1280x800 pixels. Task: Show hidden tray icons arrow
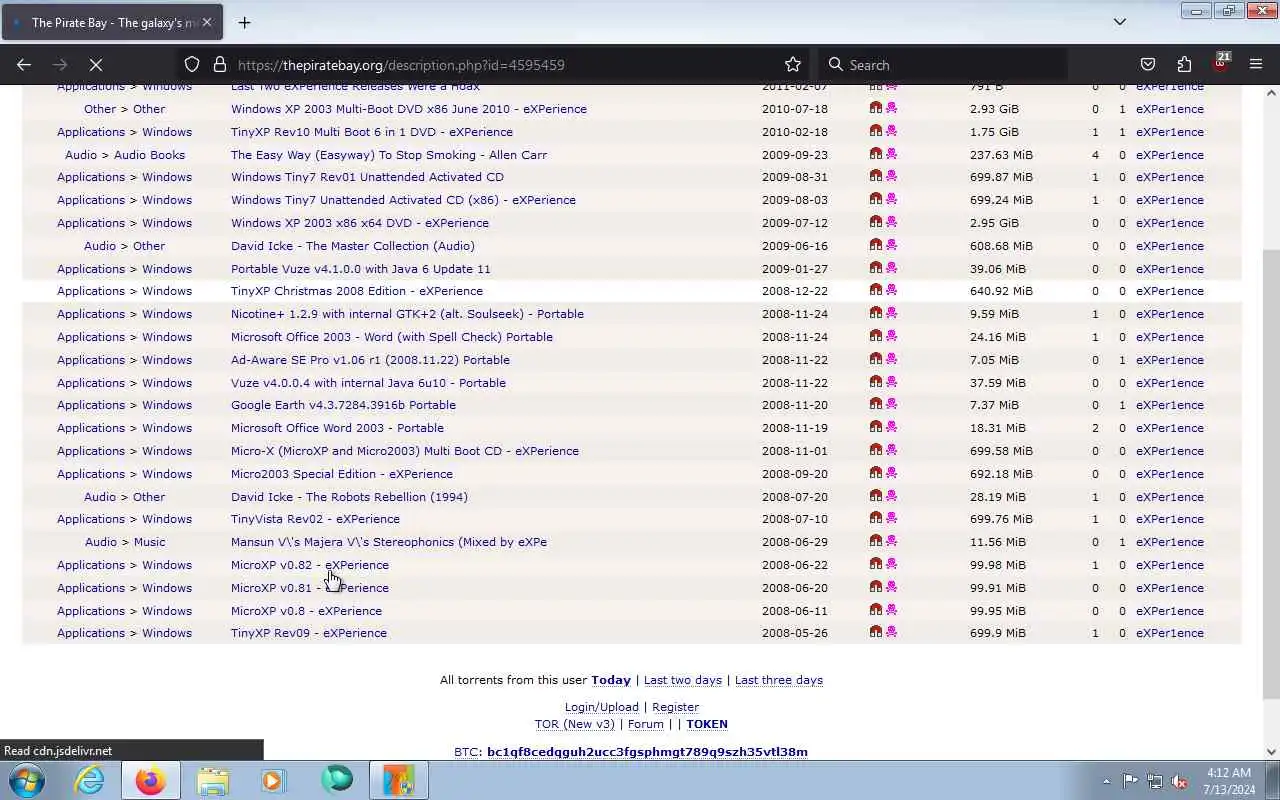[x=1106, y=781]
